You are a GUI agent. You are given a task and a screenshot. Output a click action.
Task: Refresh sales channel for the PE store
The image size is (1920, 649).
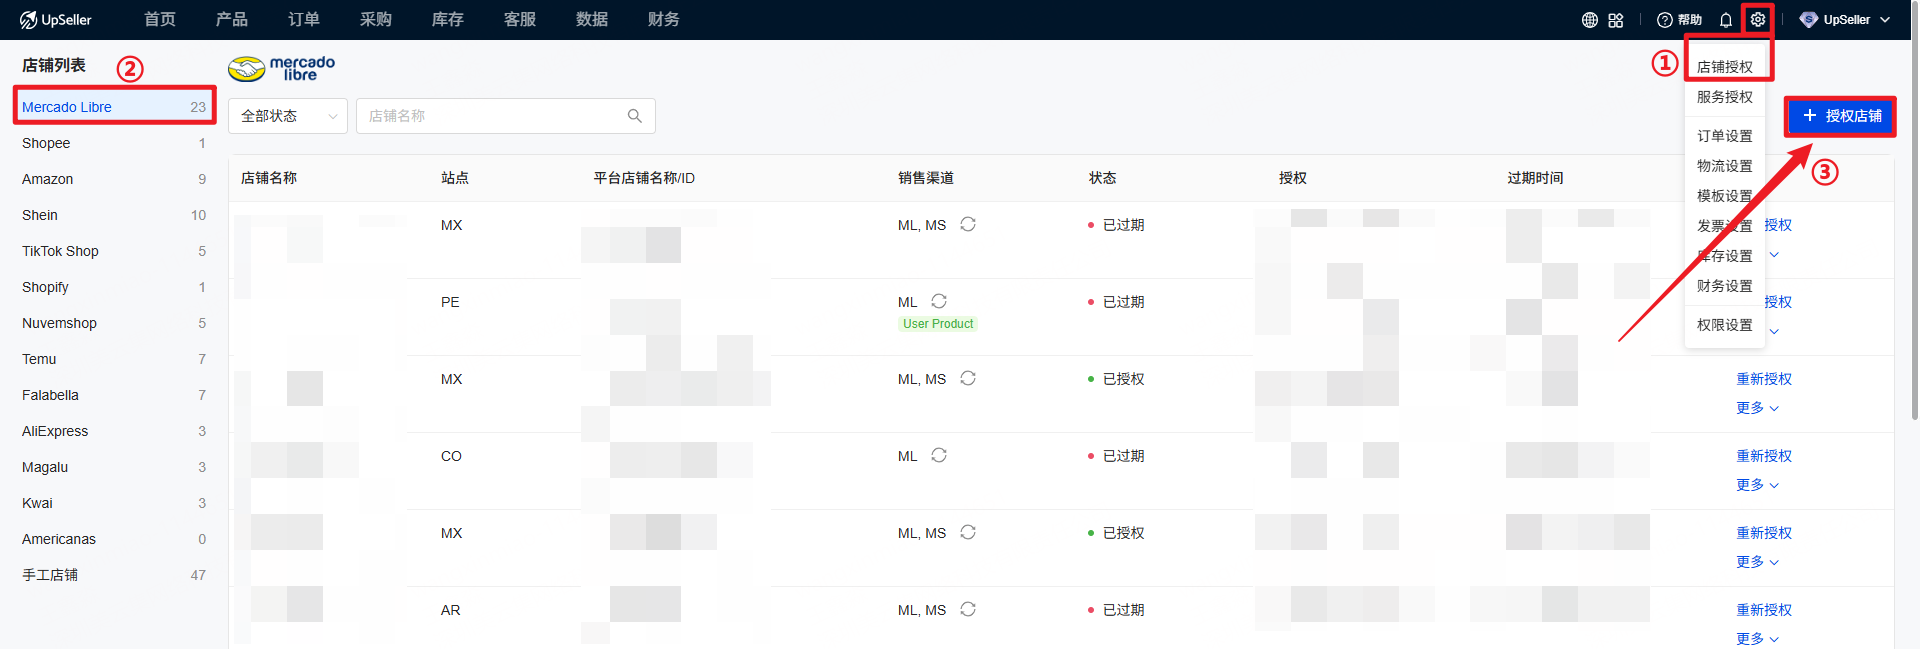939,301
